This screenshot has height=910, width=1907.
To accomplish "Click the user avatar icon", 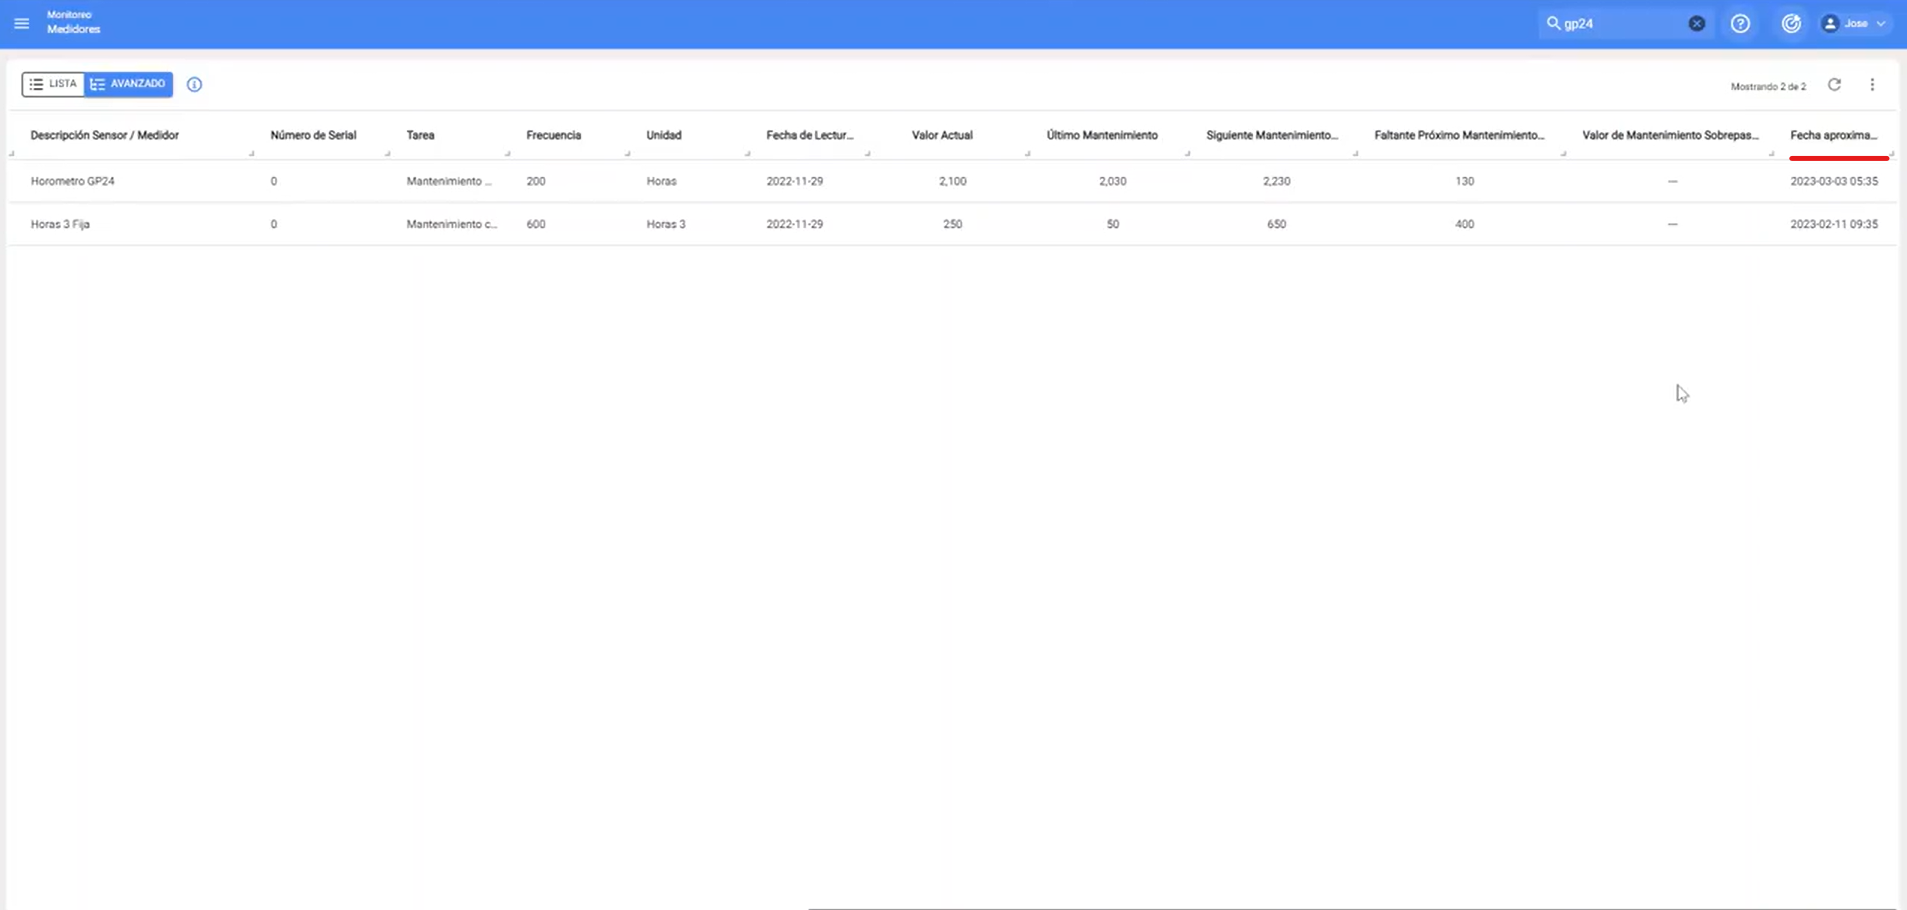I will pyautogui.click(x=1829, y=23).
